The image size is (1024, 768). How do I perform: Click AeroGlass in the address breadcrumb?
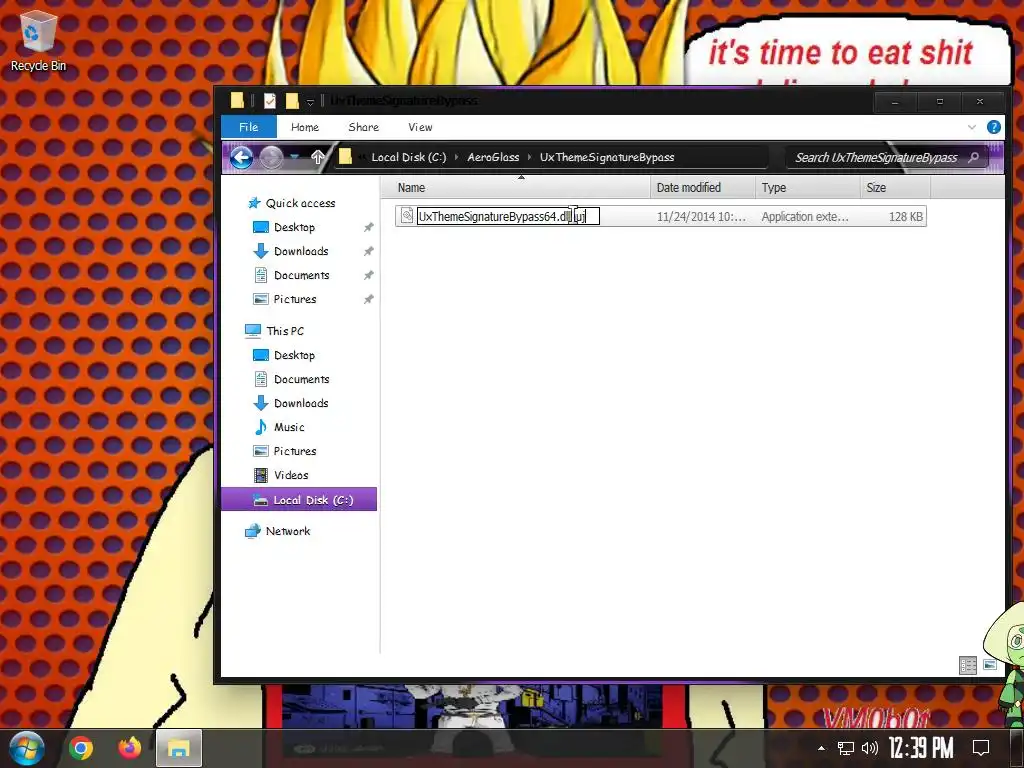(x=493, y=157)
